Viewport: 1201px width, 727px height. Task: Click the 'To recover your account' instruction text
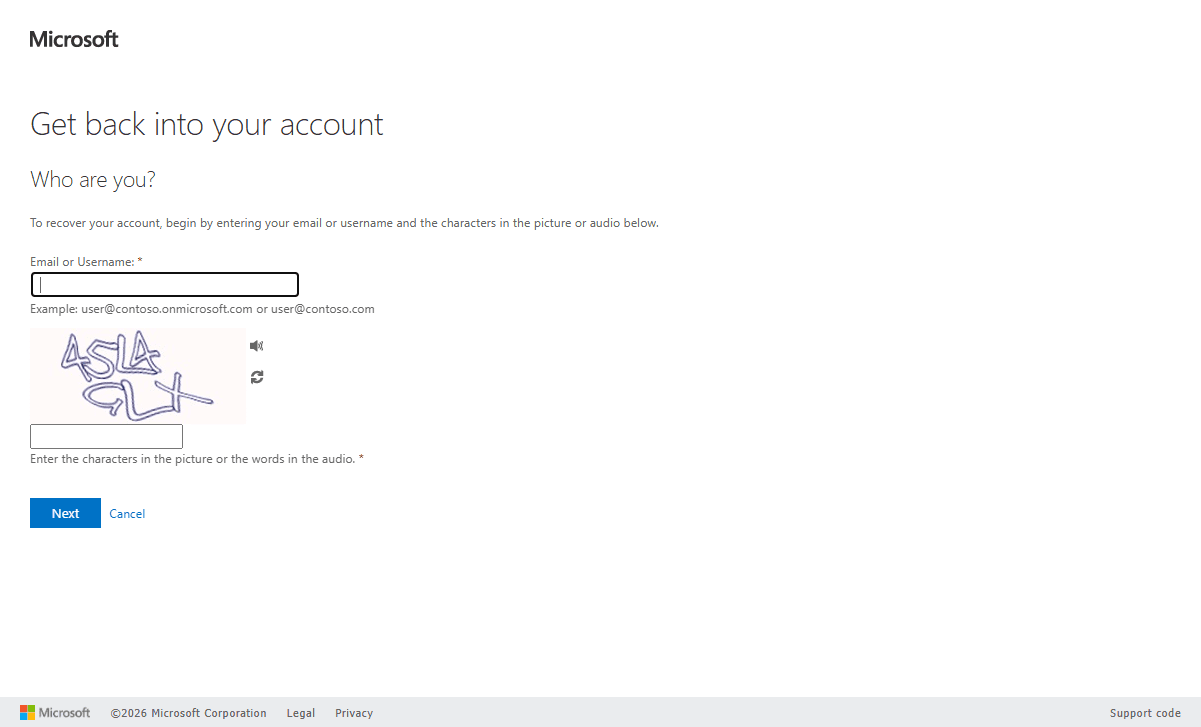click(344, 223)
